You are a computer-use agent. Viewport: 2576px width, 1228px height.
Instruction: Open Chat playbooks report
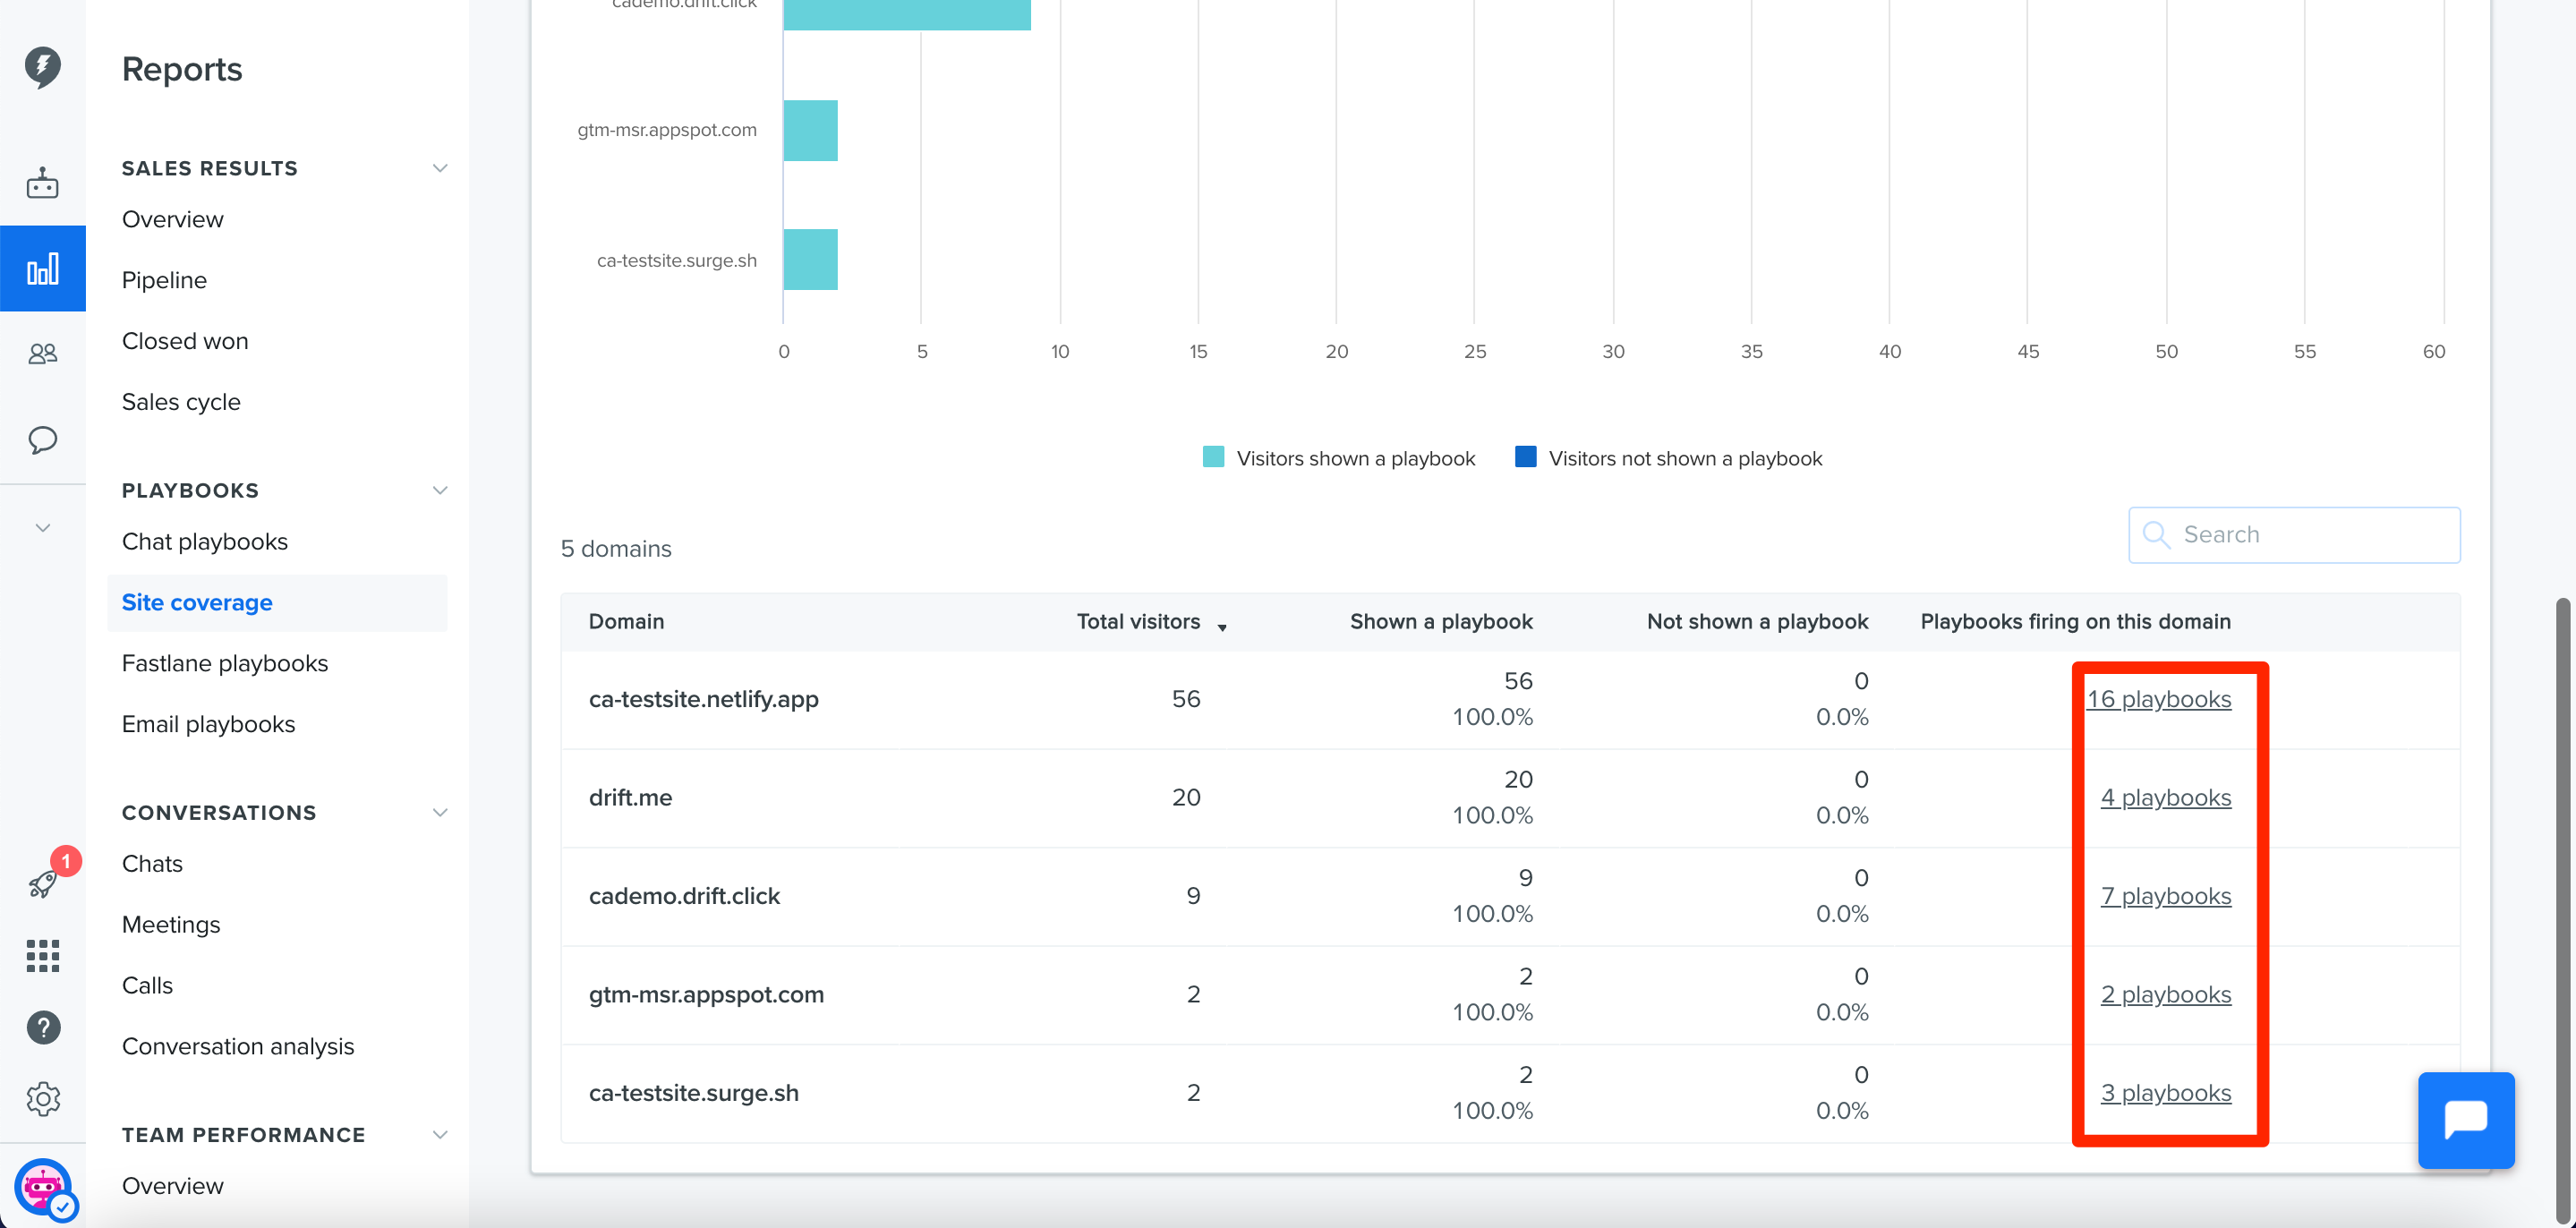click(205, 542)
